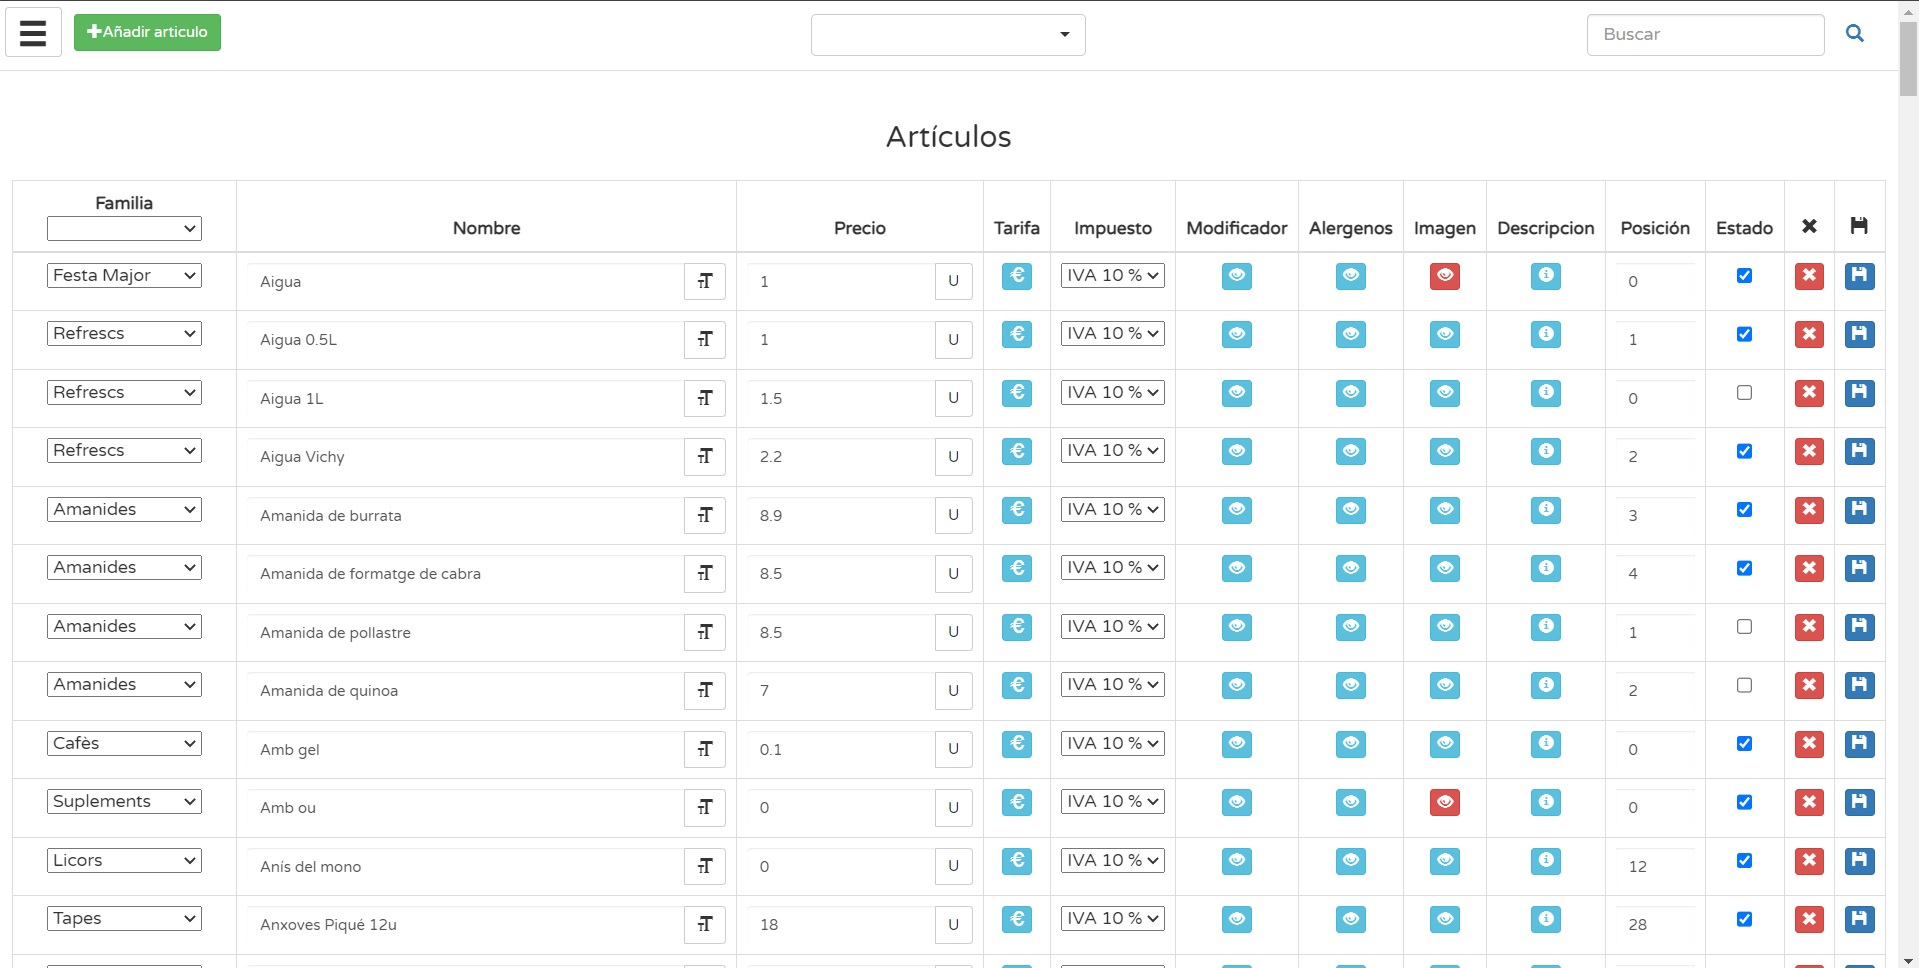Click translate text icon for Aigua 1L
Screen dimensions: 1919x968
click(x=705, y=399)
